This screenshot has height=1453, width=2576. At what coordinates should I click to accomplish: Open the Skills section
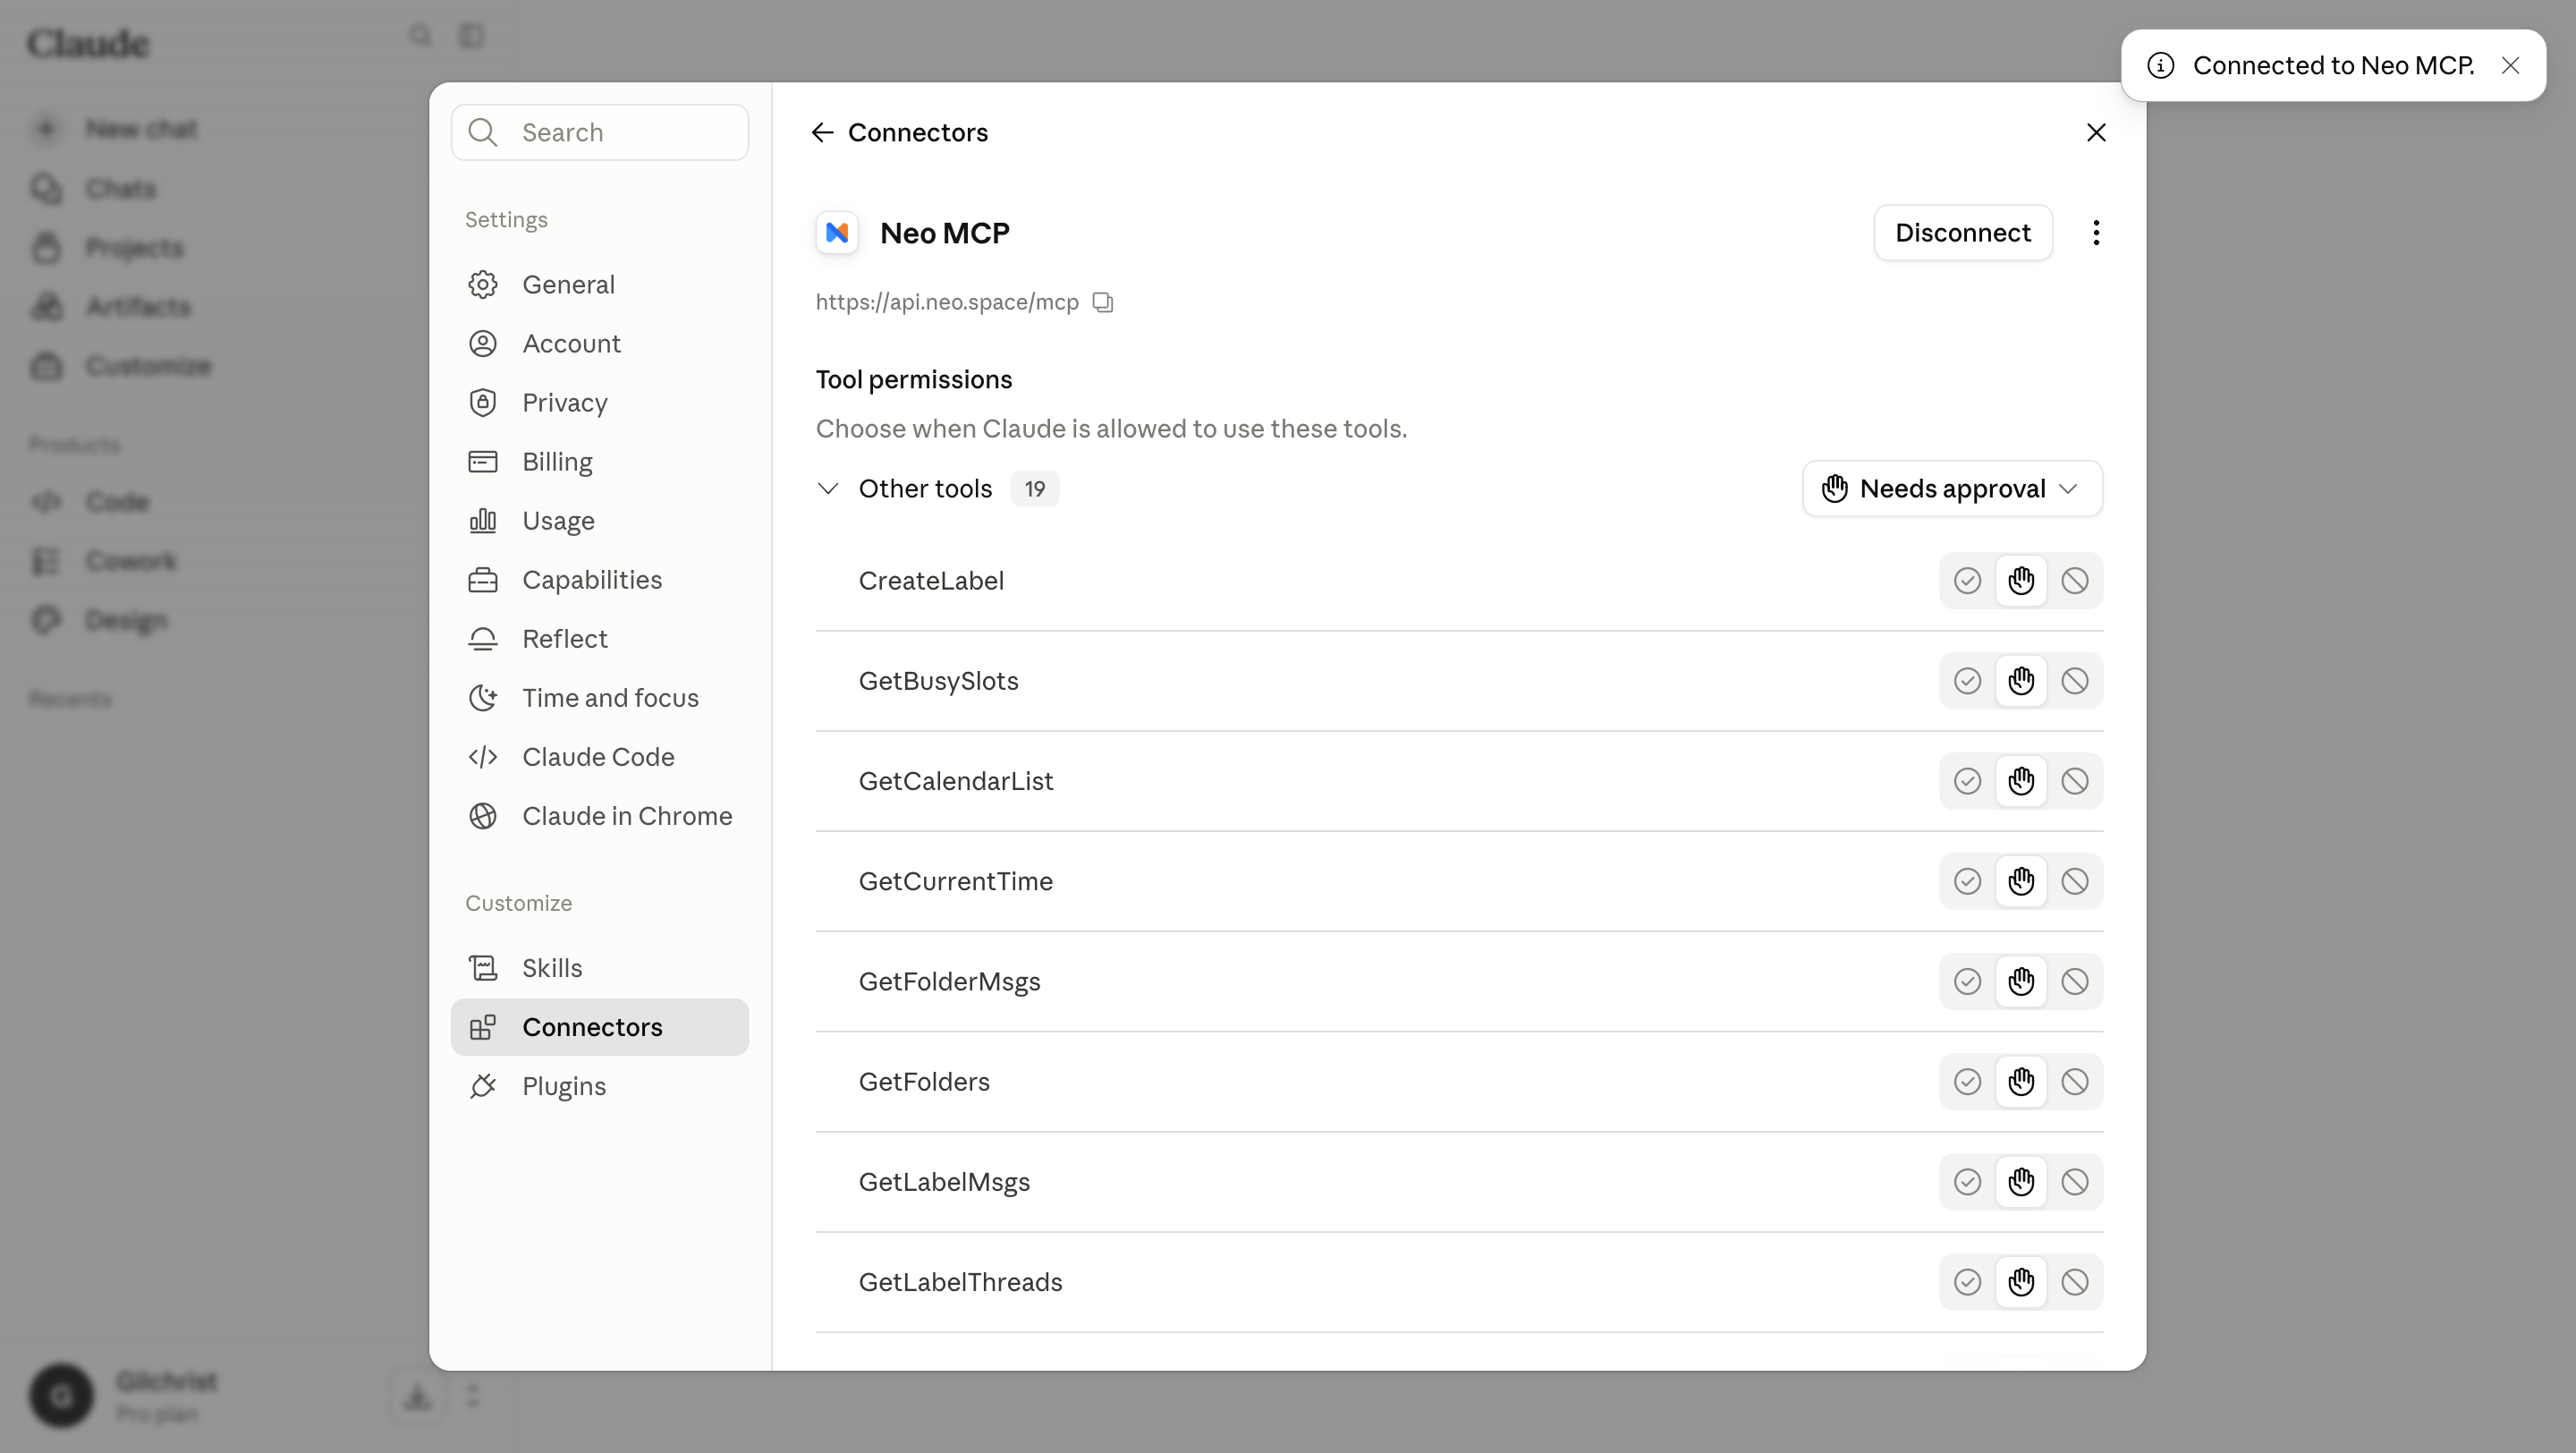[x=600, y=968]
